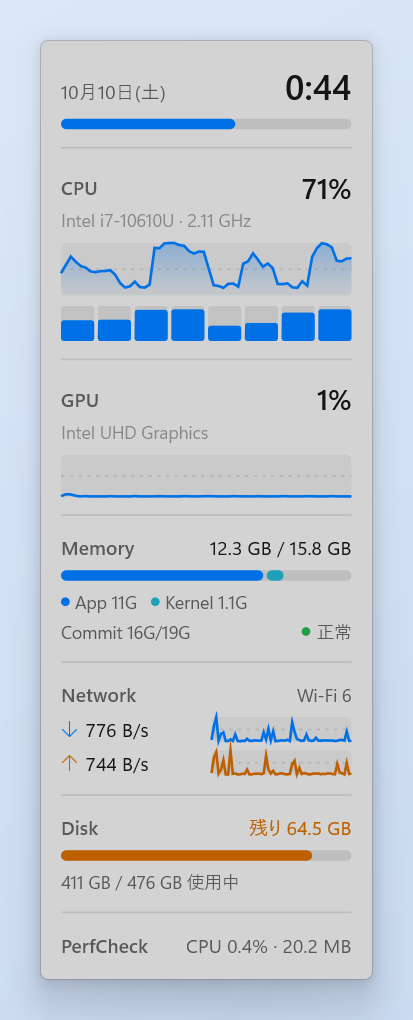Select the CPU section heading

click(79, 189)
